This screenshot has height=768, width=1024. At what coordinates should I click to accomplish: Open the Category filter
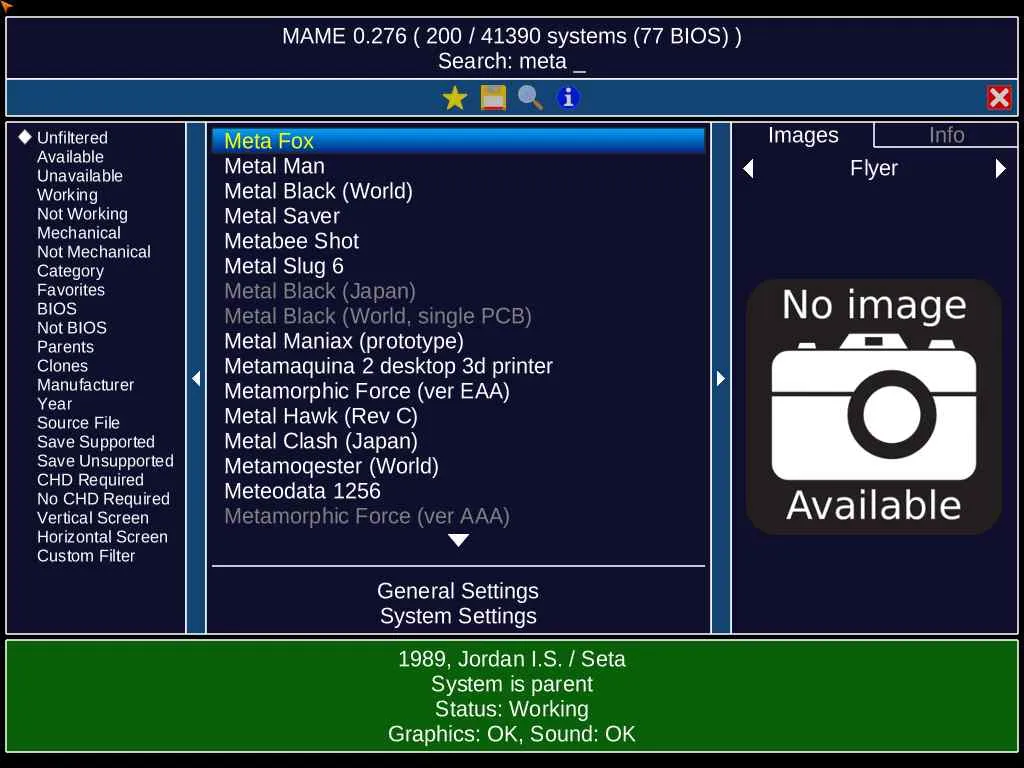pos(70,270)
